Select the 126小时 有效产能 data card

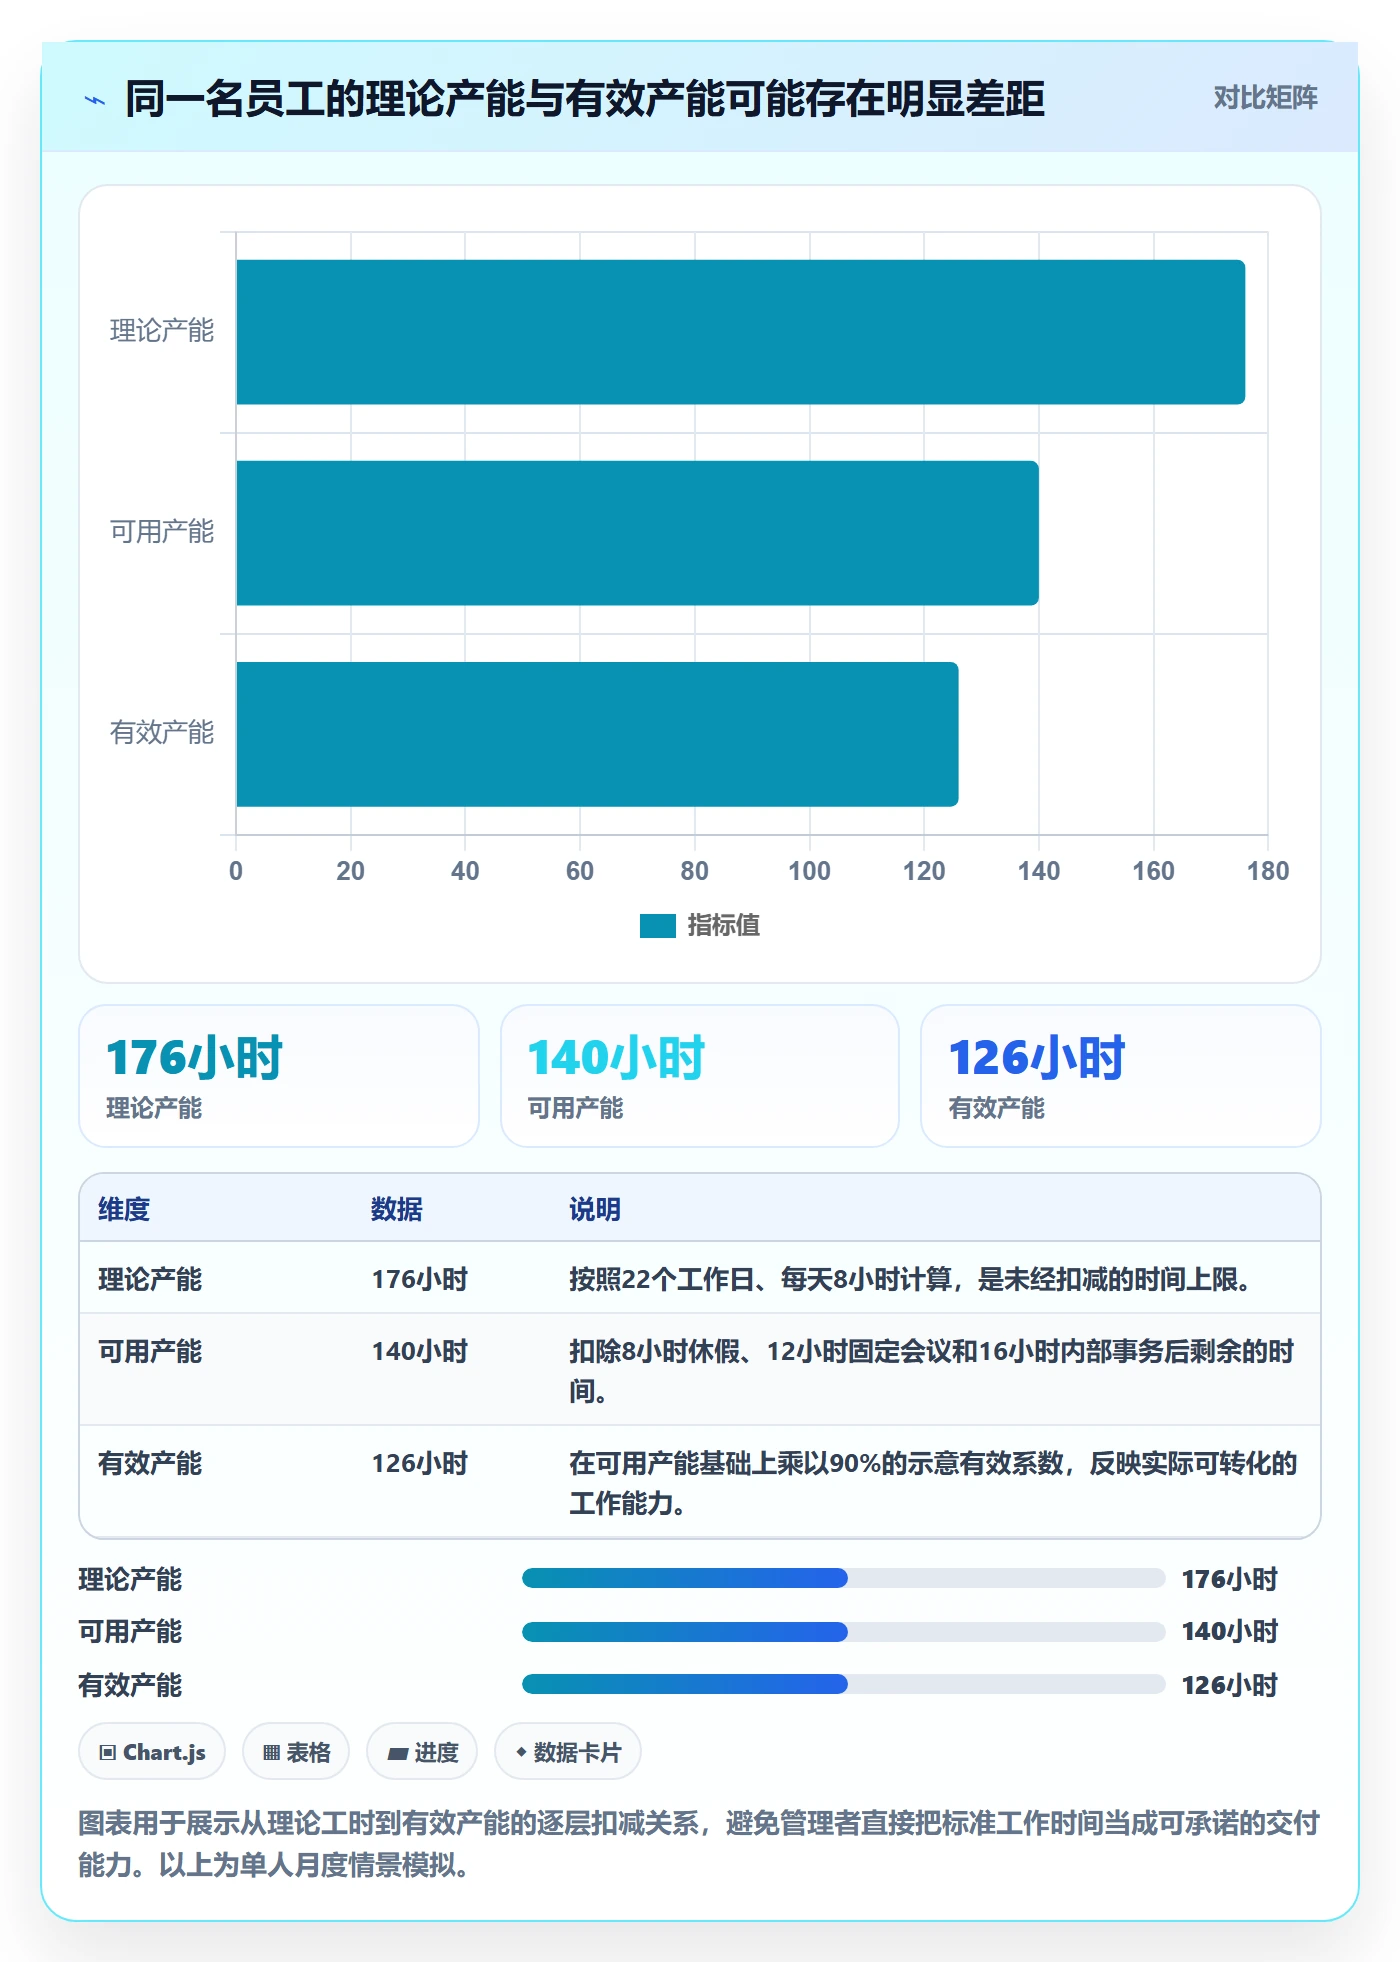[1121, 1076]
